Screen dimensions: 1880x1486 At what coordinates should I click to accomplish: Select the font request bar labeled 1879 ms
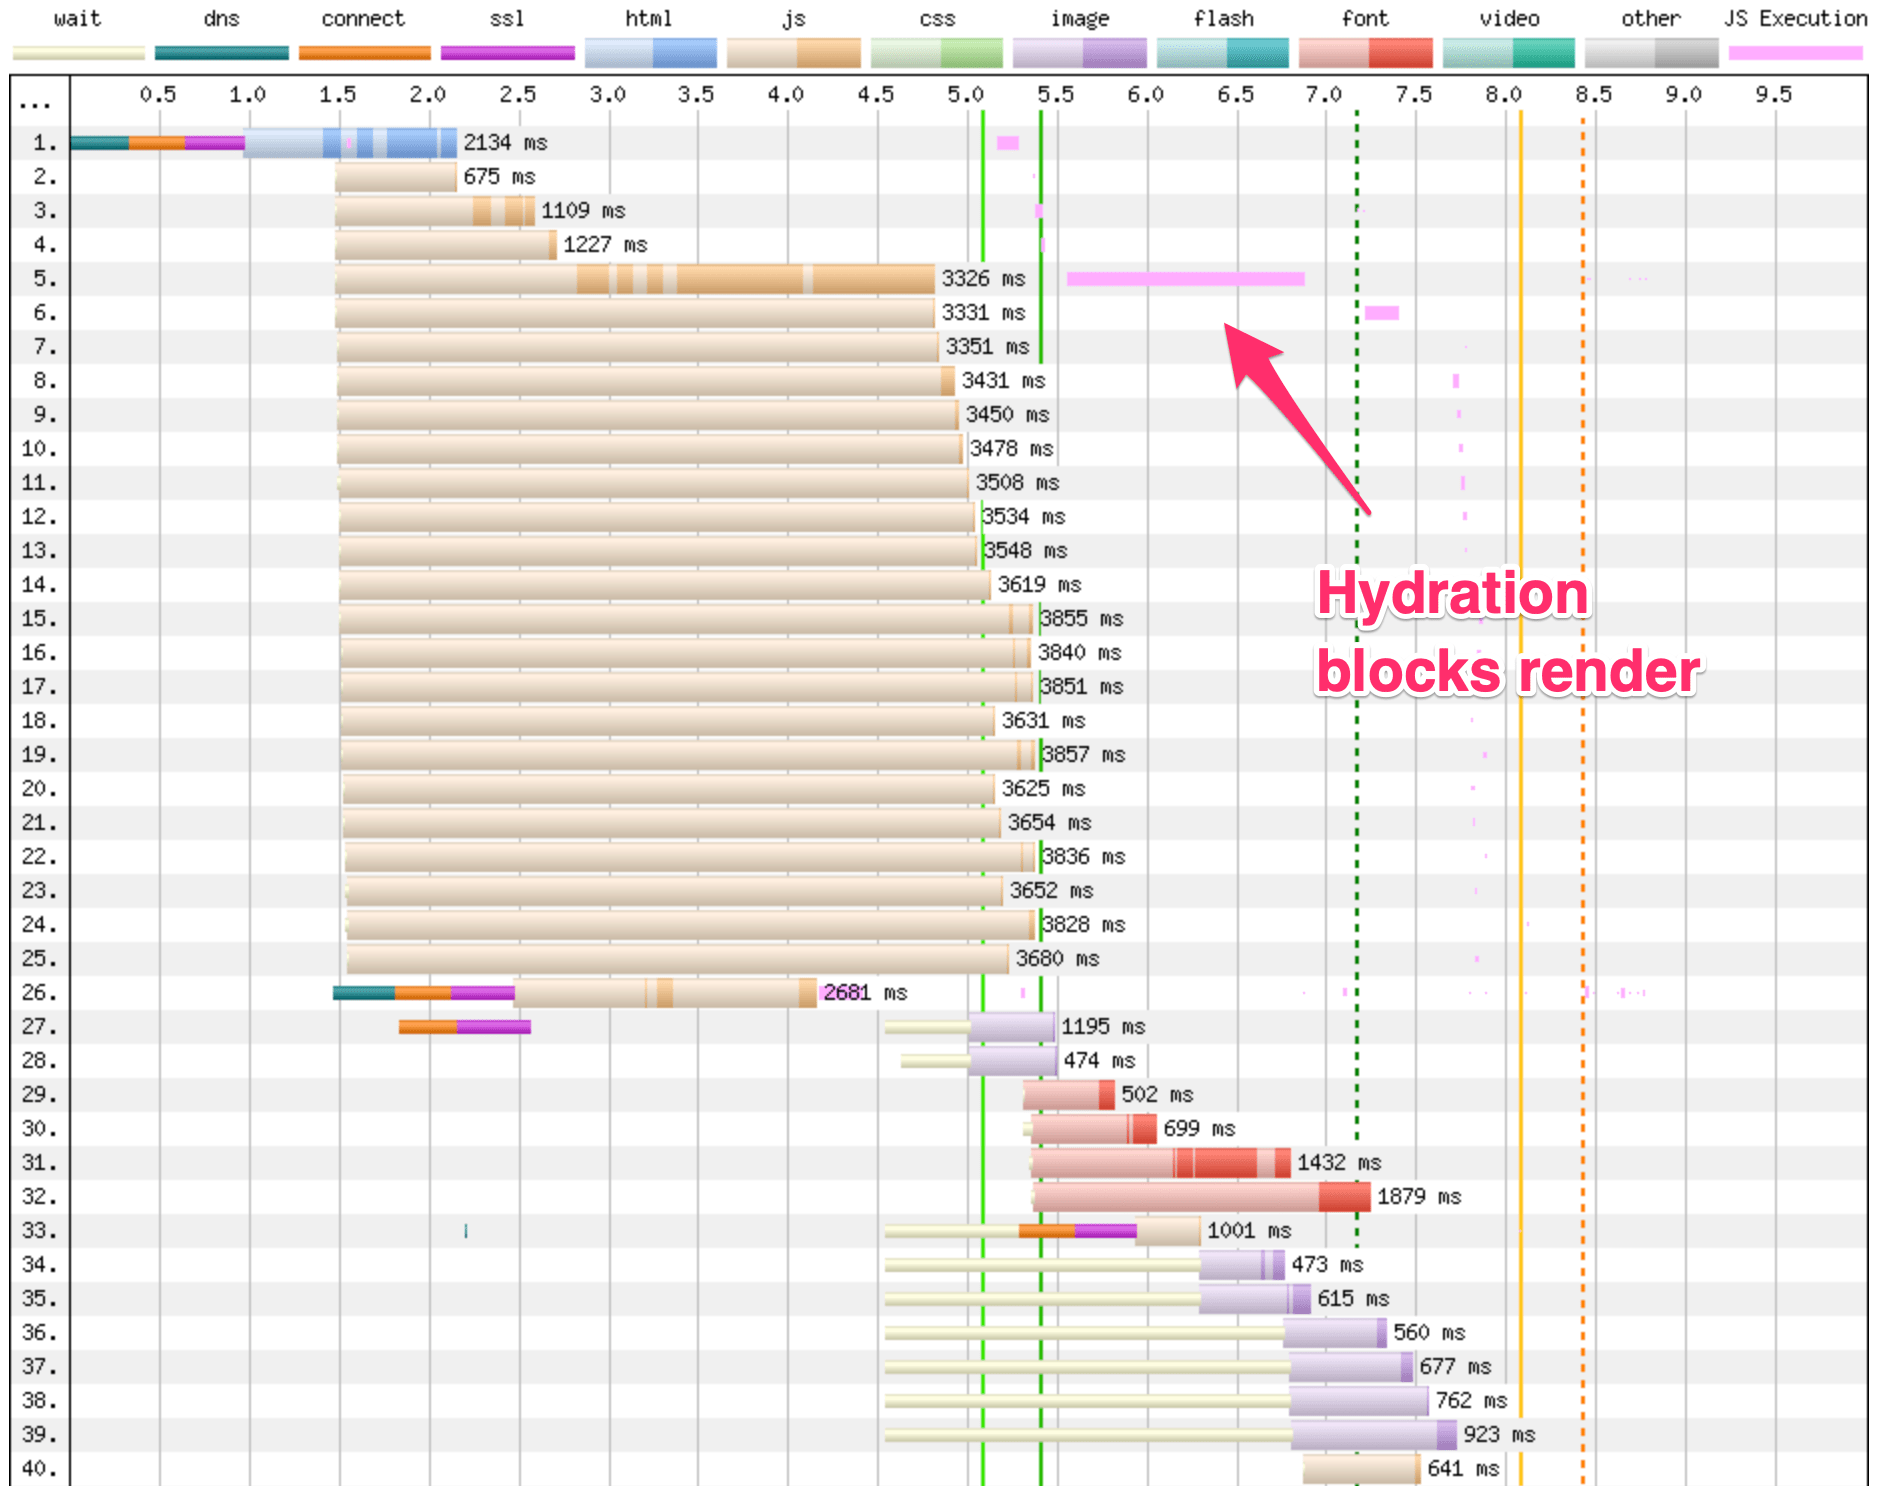1200,1197
